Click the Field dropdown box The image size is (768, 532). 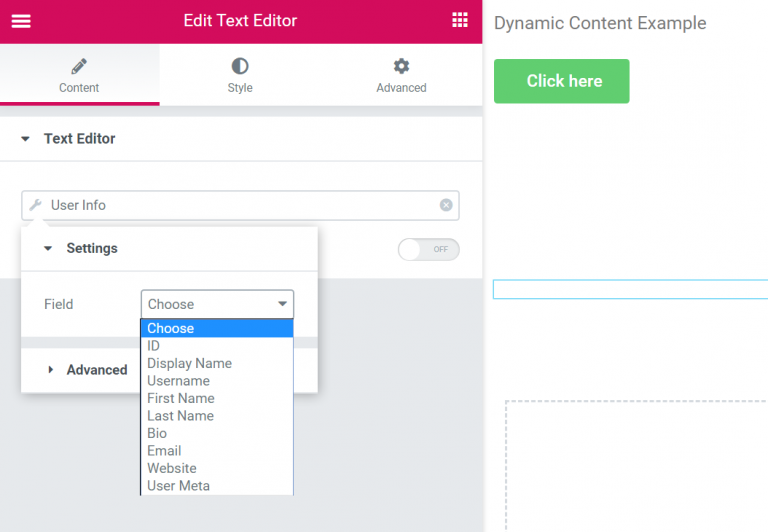click(217, 304)
